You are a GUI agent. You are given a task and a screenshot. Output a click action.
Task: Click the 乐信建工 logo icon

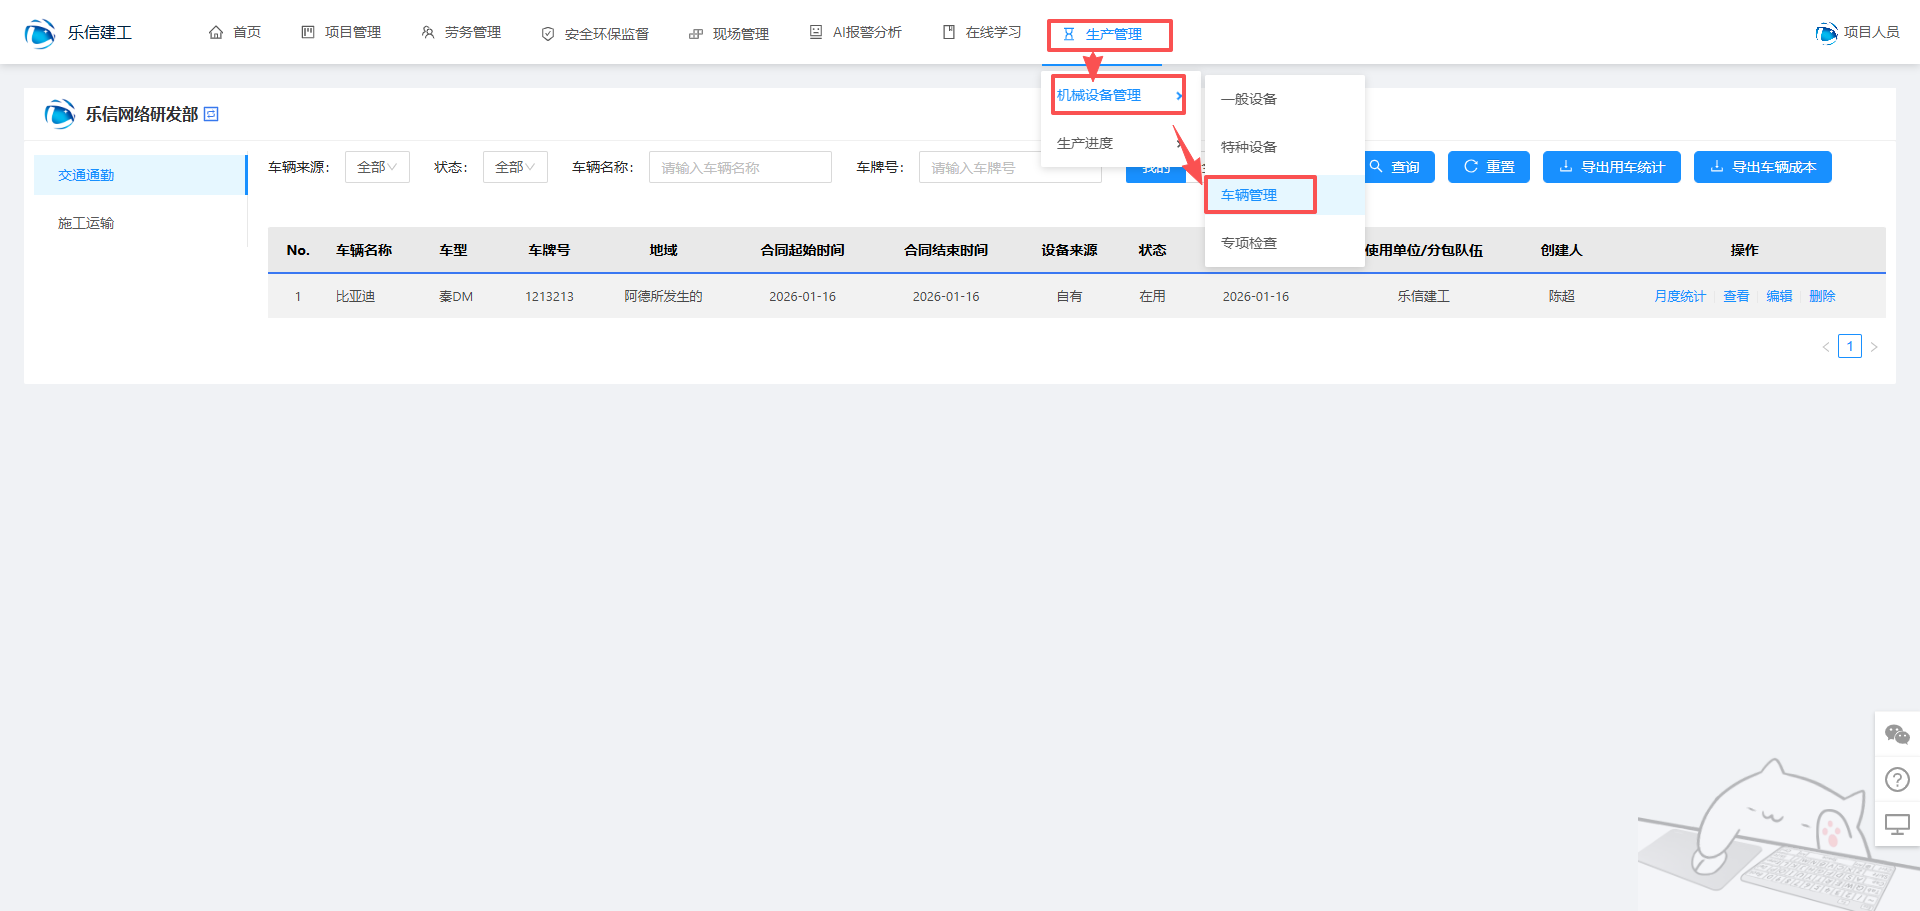tap(40, 33)
